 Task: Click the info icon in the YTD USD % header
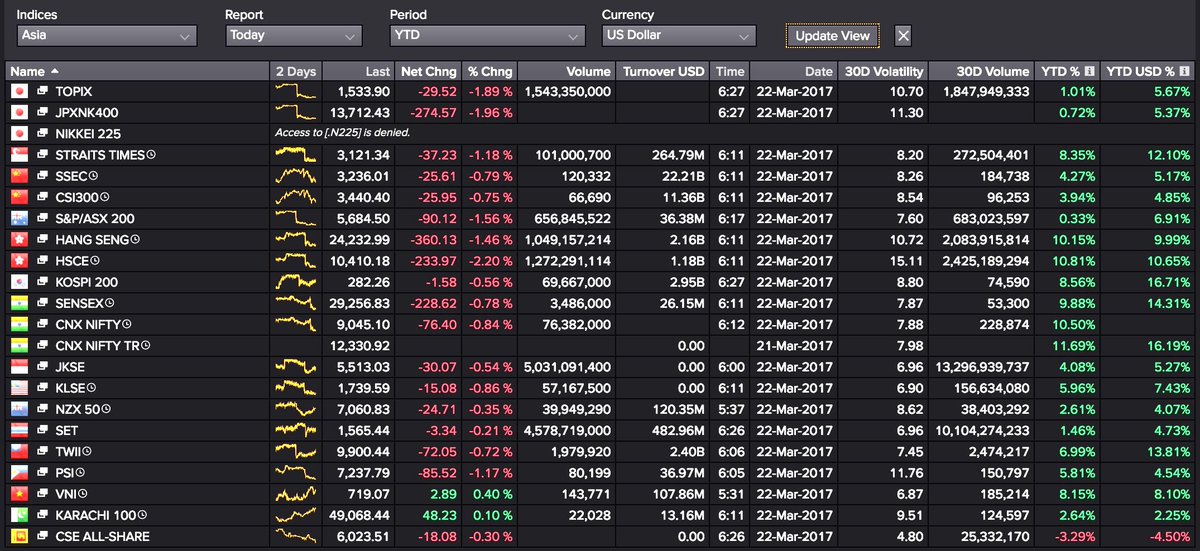(x=1185, y=71)
